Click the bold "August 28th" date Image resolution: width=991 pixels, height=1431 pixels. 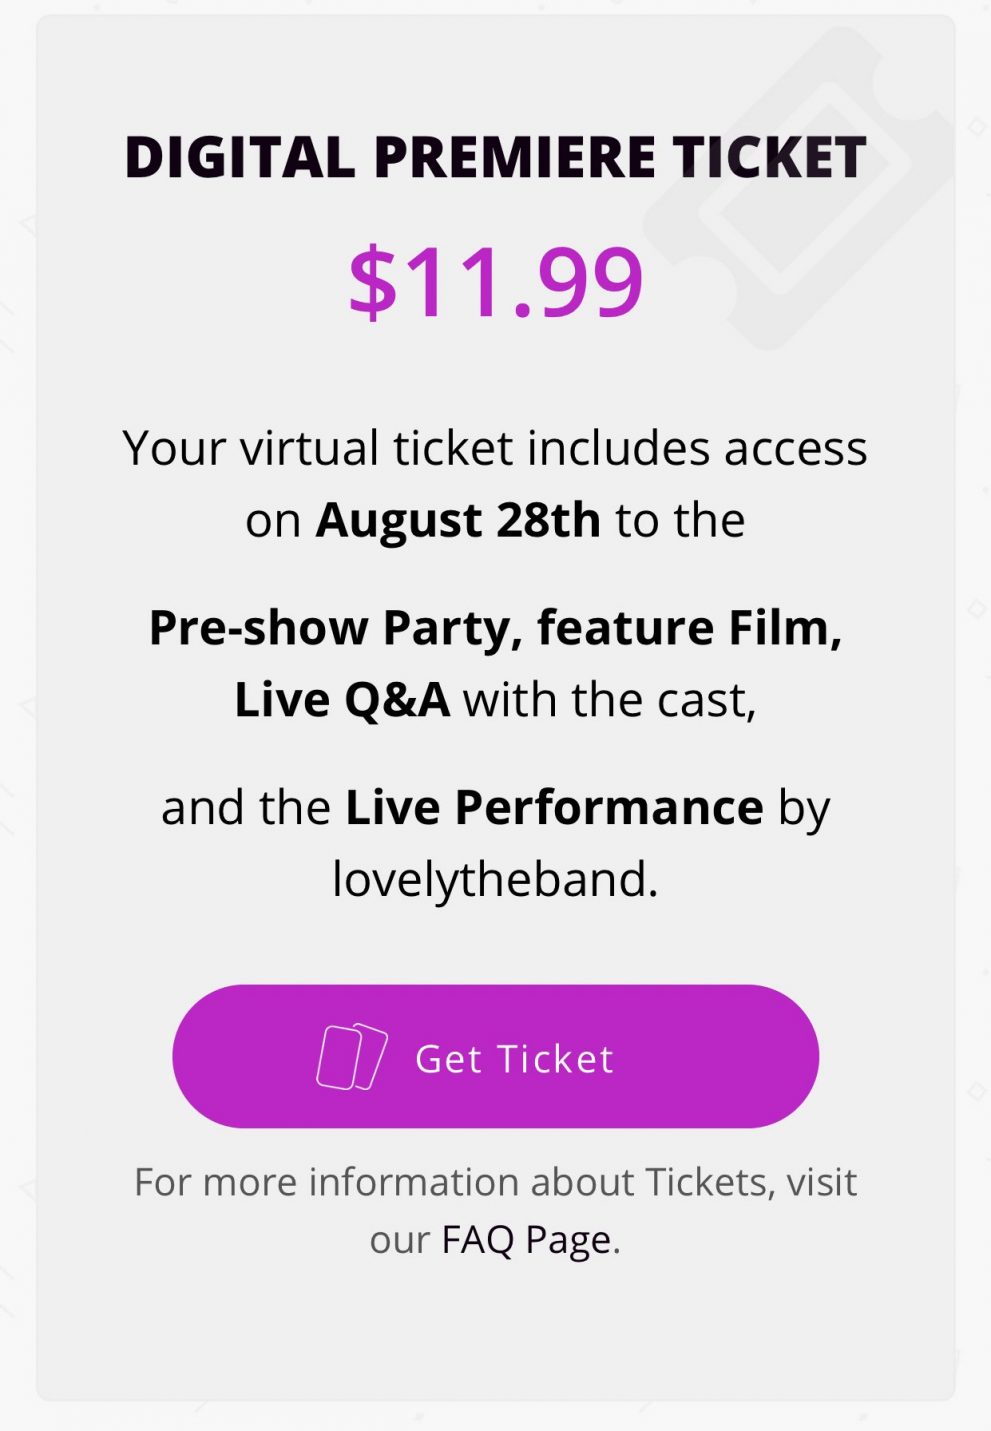457,520
